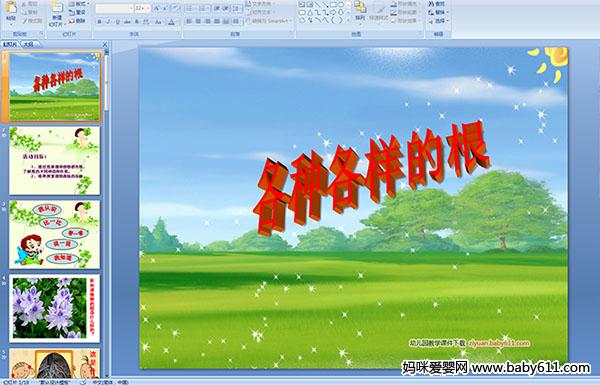The image size is (600, 385).
Task: Toggle Italic formatting button
Action: point(108,22)
